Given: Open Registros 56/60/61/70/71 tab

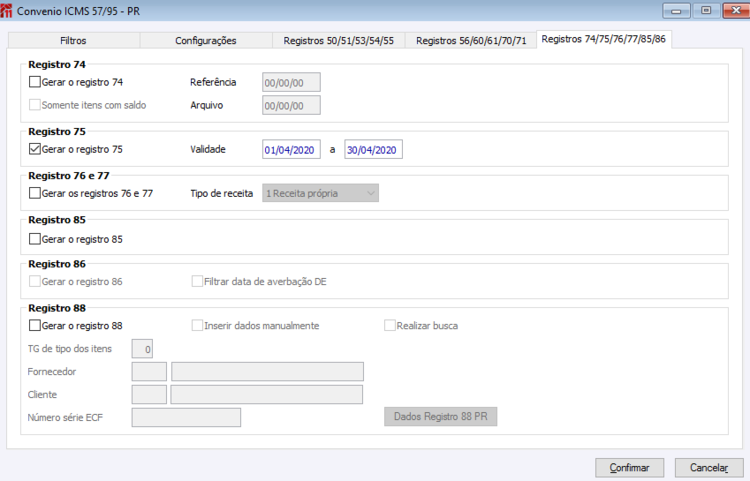Looking at the screenshot, I should (471, 41).
